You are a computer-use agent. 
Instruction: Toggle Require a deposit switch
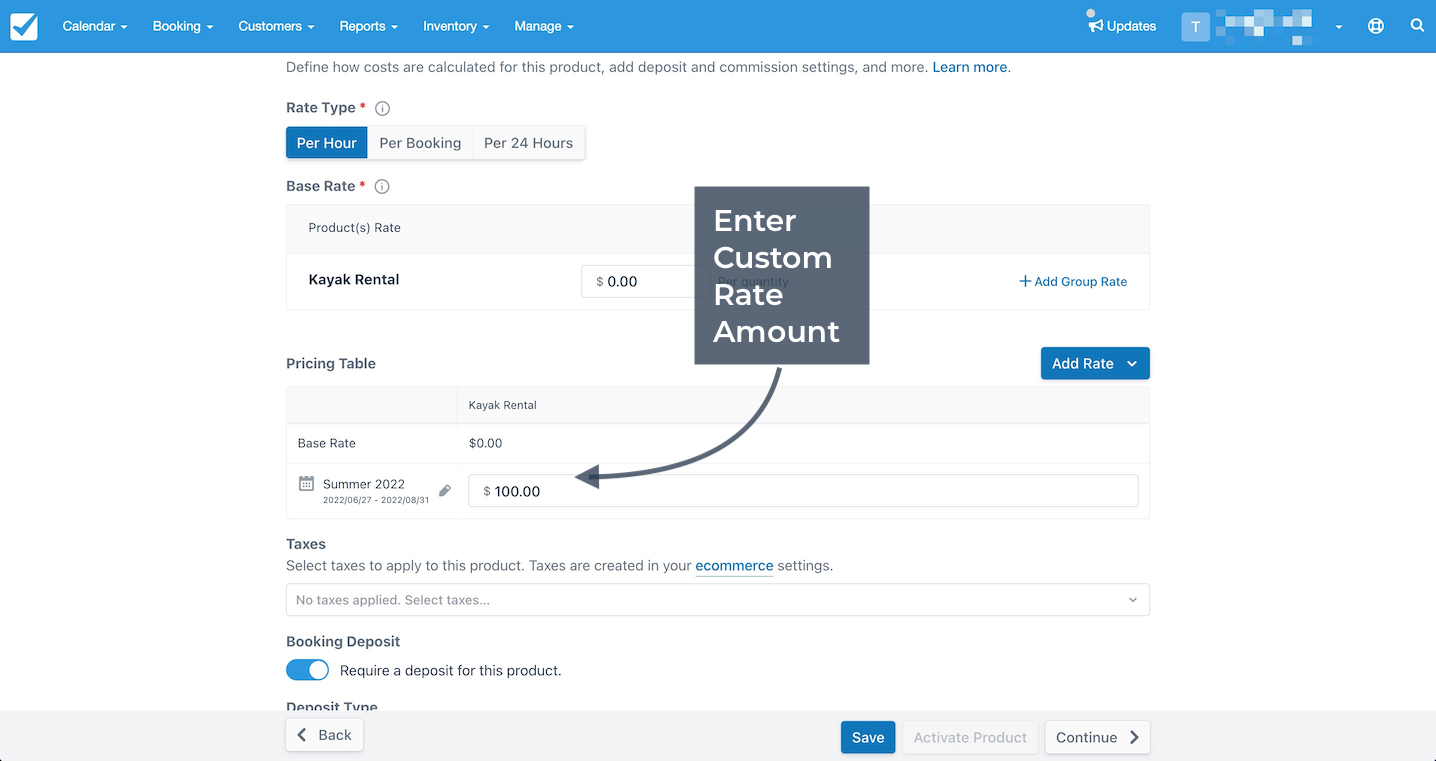307,670
